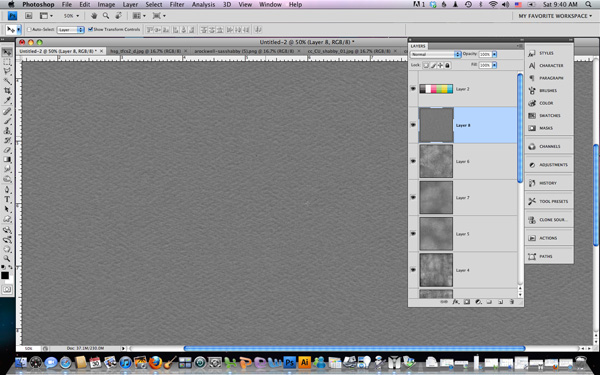Hide Layer 7 with its eye icon
This screenshot has height=375, width=600.
413,197
